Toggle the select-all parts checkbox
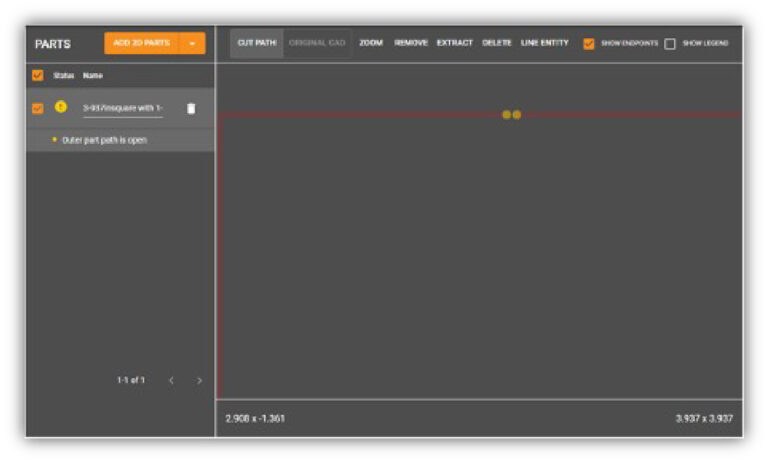This screenshot has width=768, height=463. click(38, 75)
